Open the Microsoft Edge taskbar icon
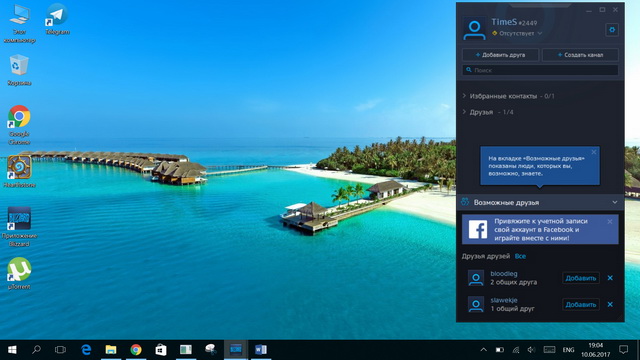 point(86,350)
